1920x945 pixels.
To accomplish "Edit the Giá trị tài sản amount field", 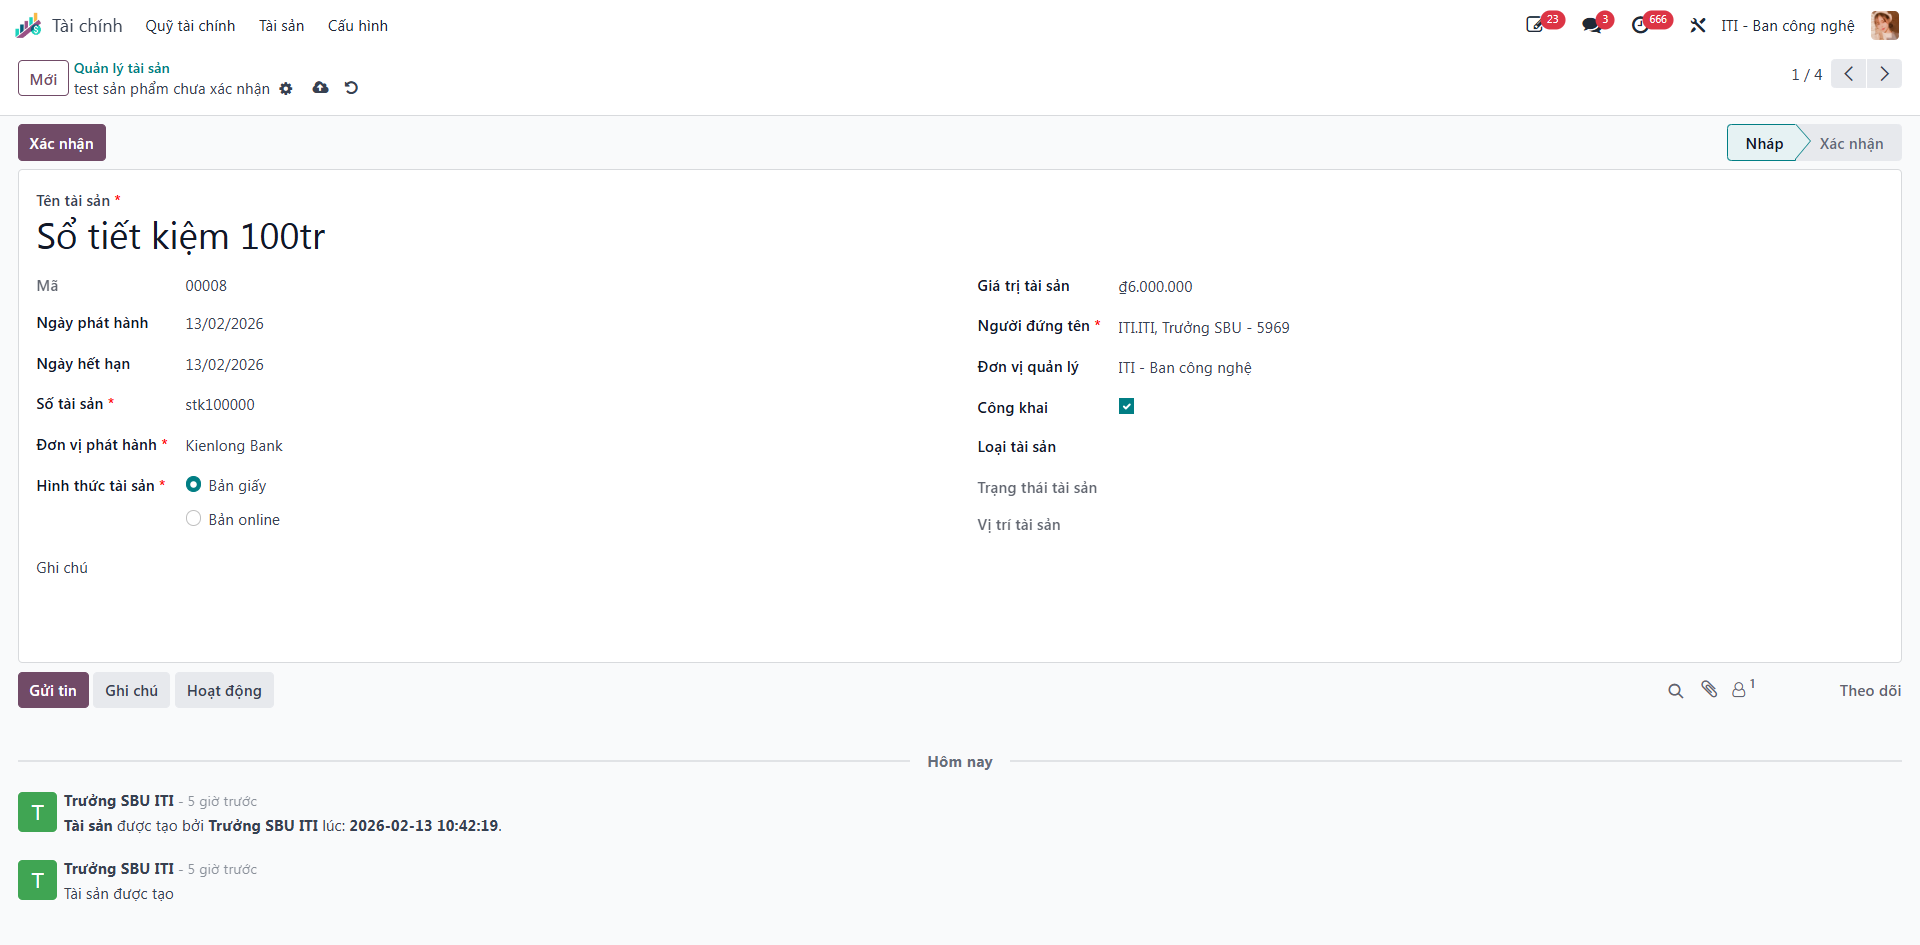I will click(1500, 287).
